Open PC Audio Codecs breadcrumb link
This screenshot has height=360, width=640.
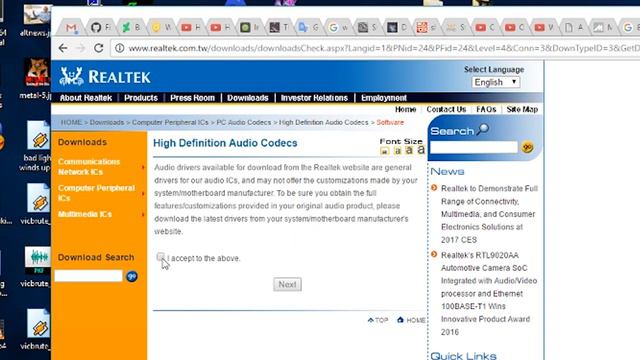244,122
